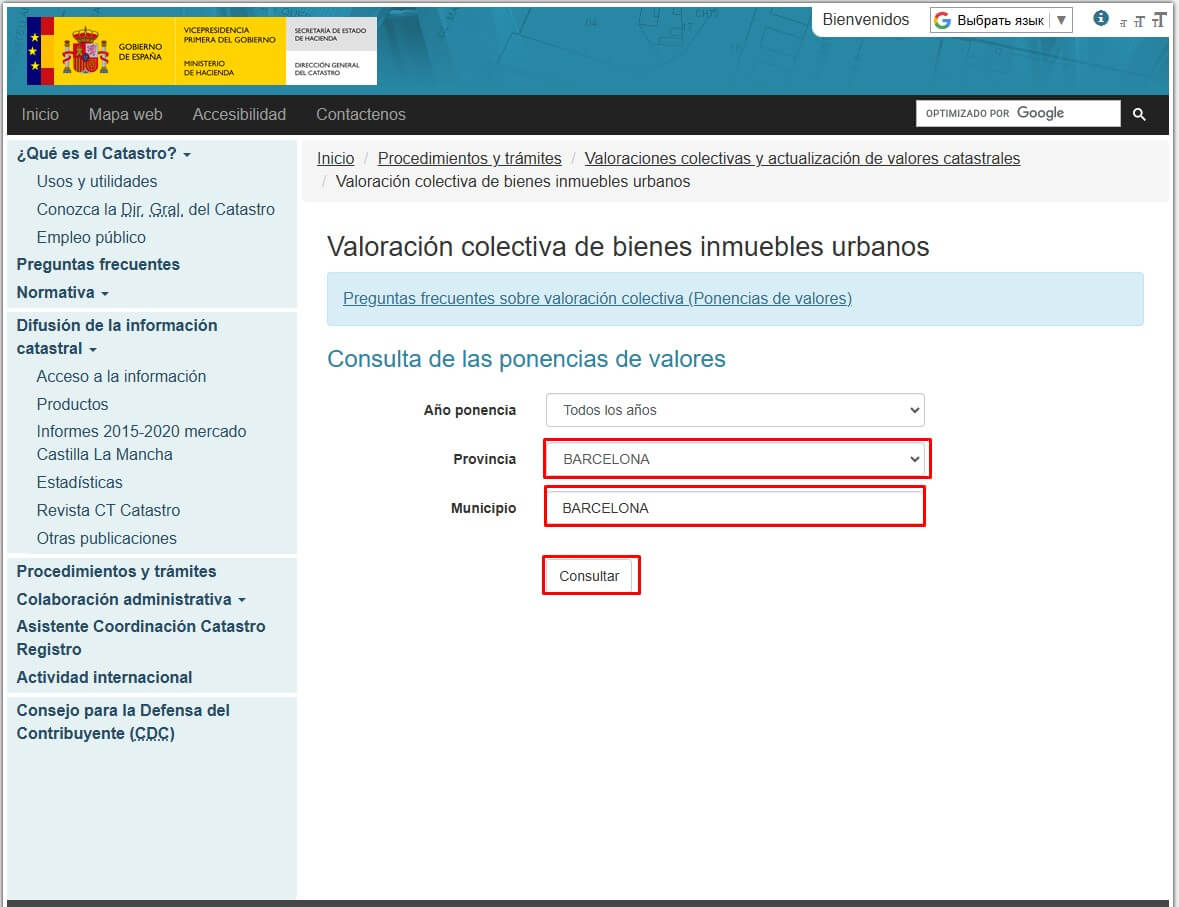Select the medium text size icon
This screenshot has height=907, width=1179.
[1139, 21]
